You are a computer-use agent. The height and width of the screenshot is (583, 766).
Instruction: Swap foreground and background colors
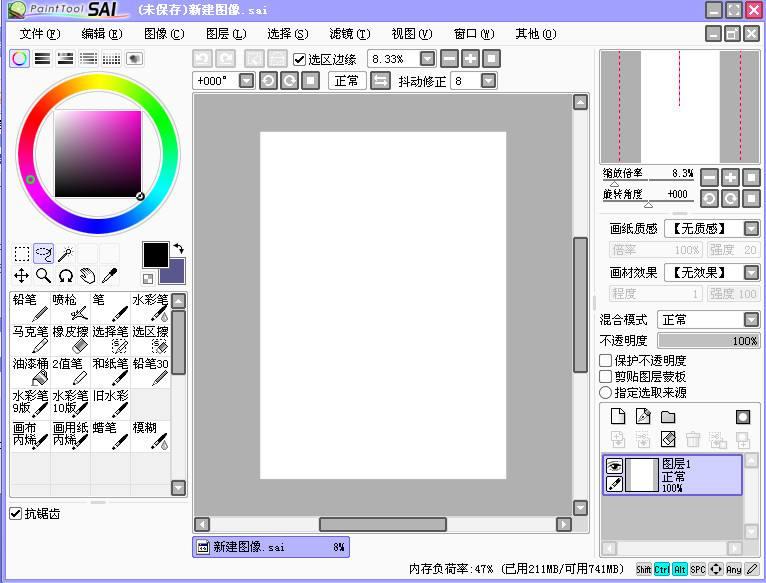coord(178,248)
